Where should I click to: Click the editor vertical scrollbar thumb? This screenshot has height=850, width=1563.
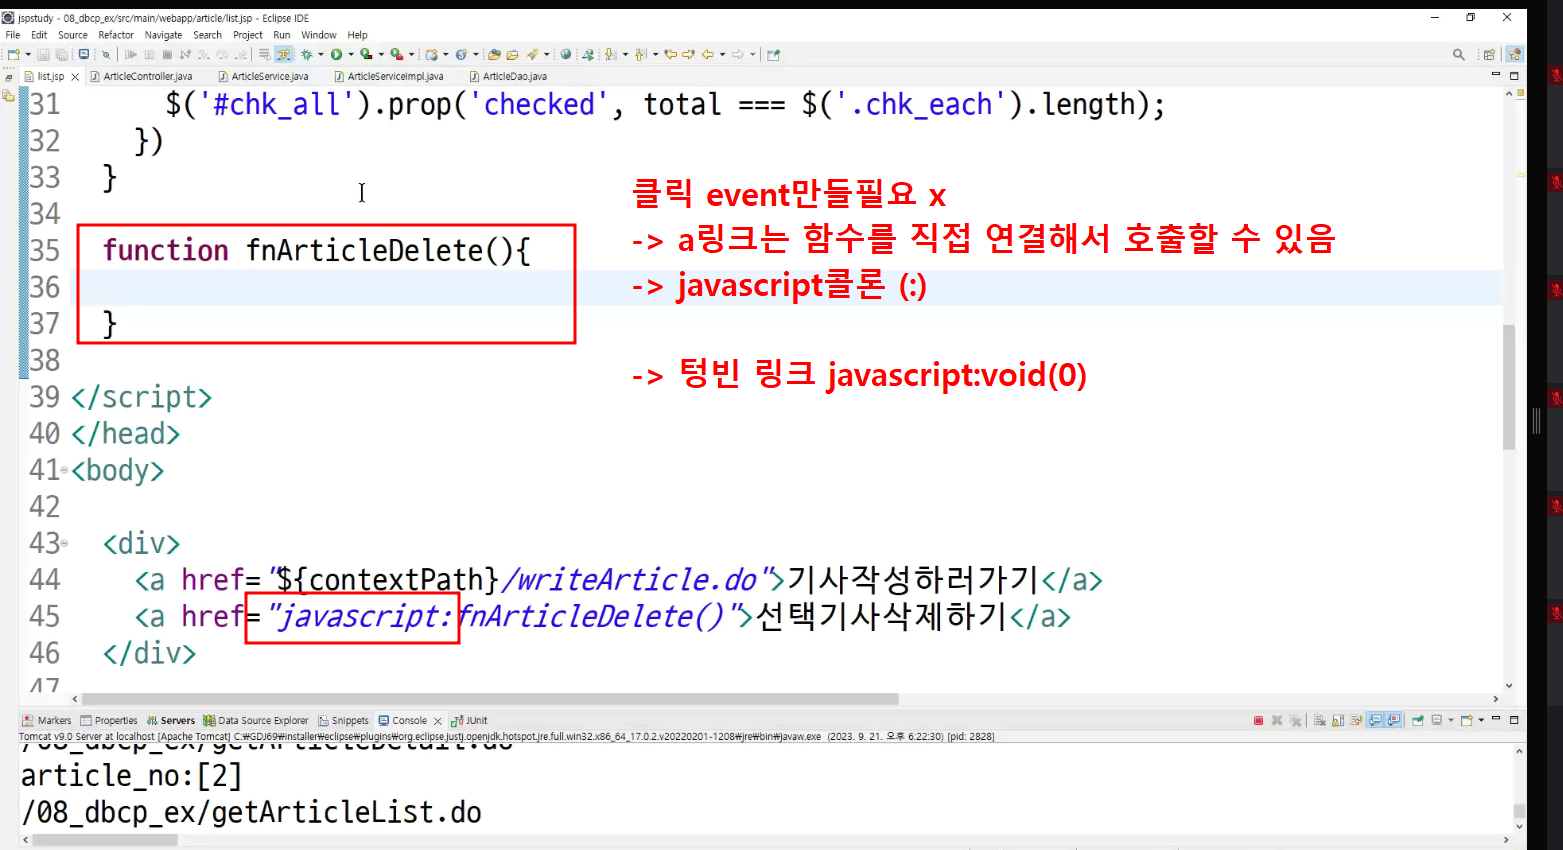tap(1509, 387)
